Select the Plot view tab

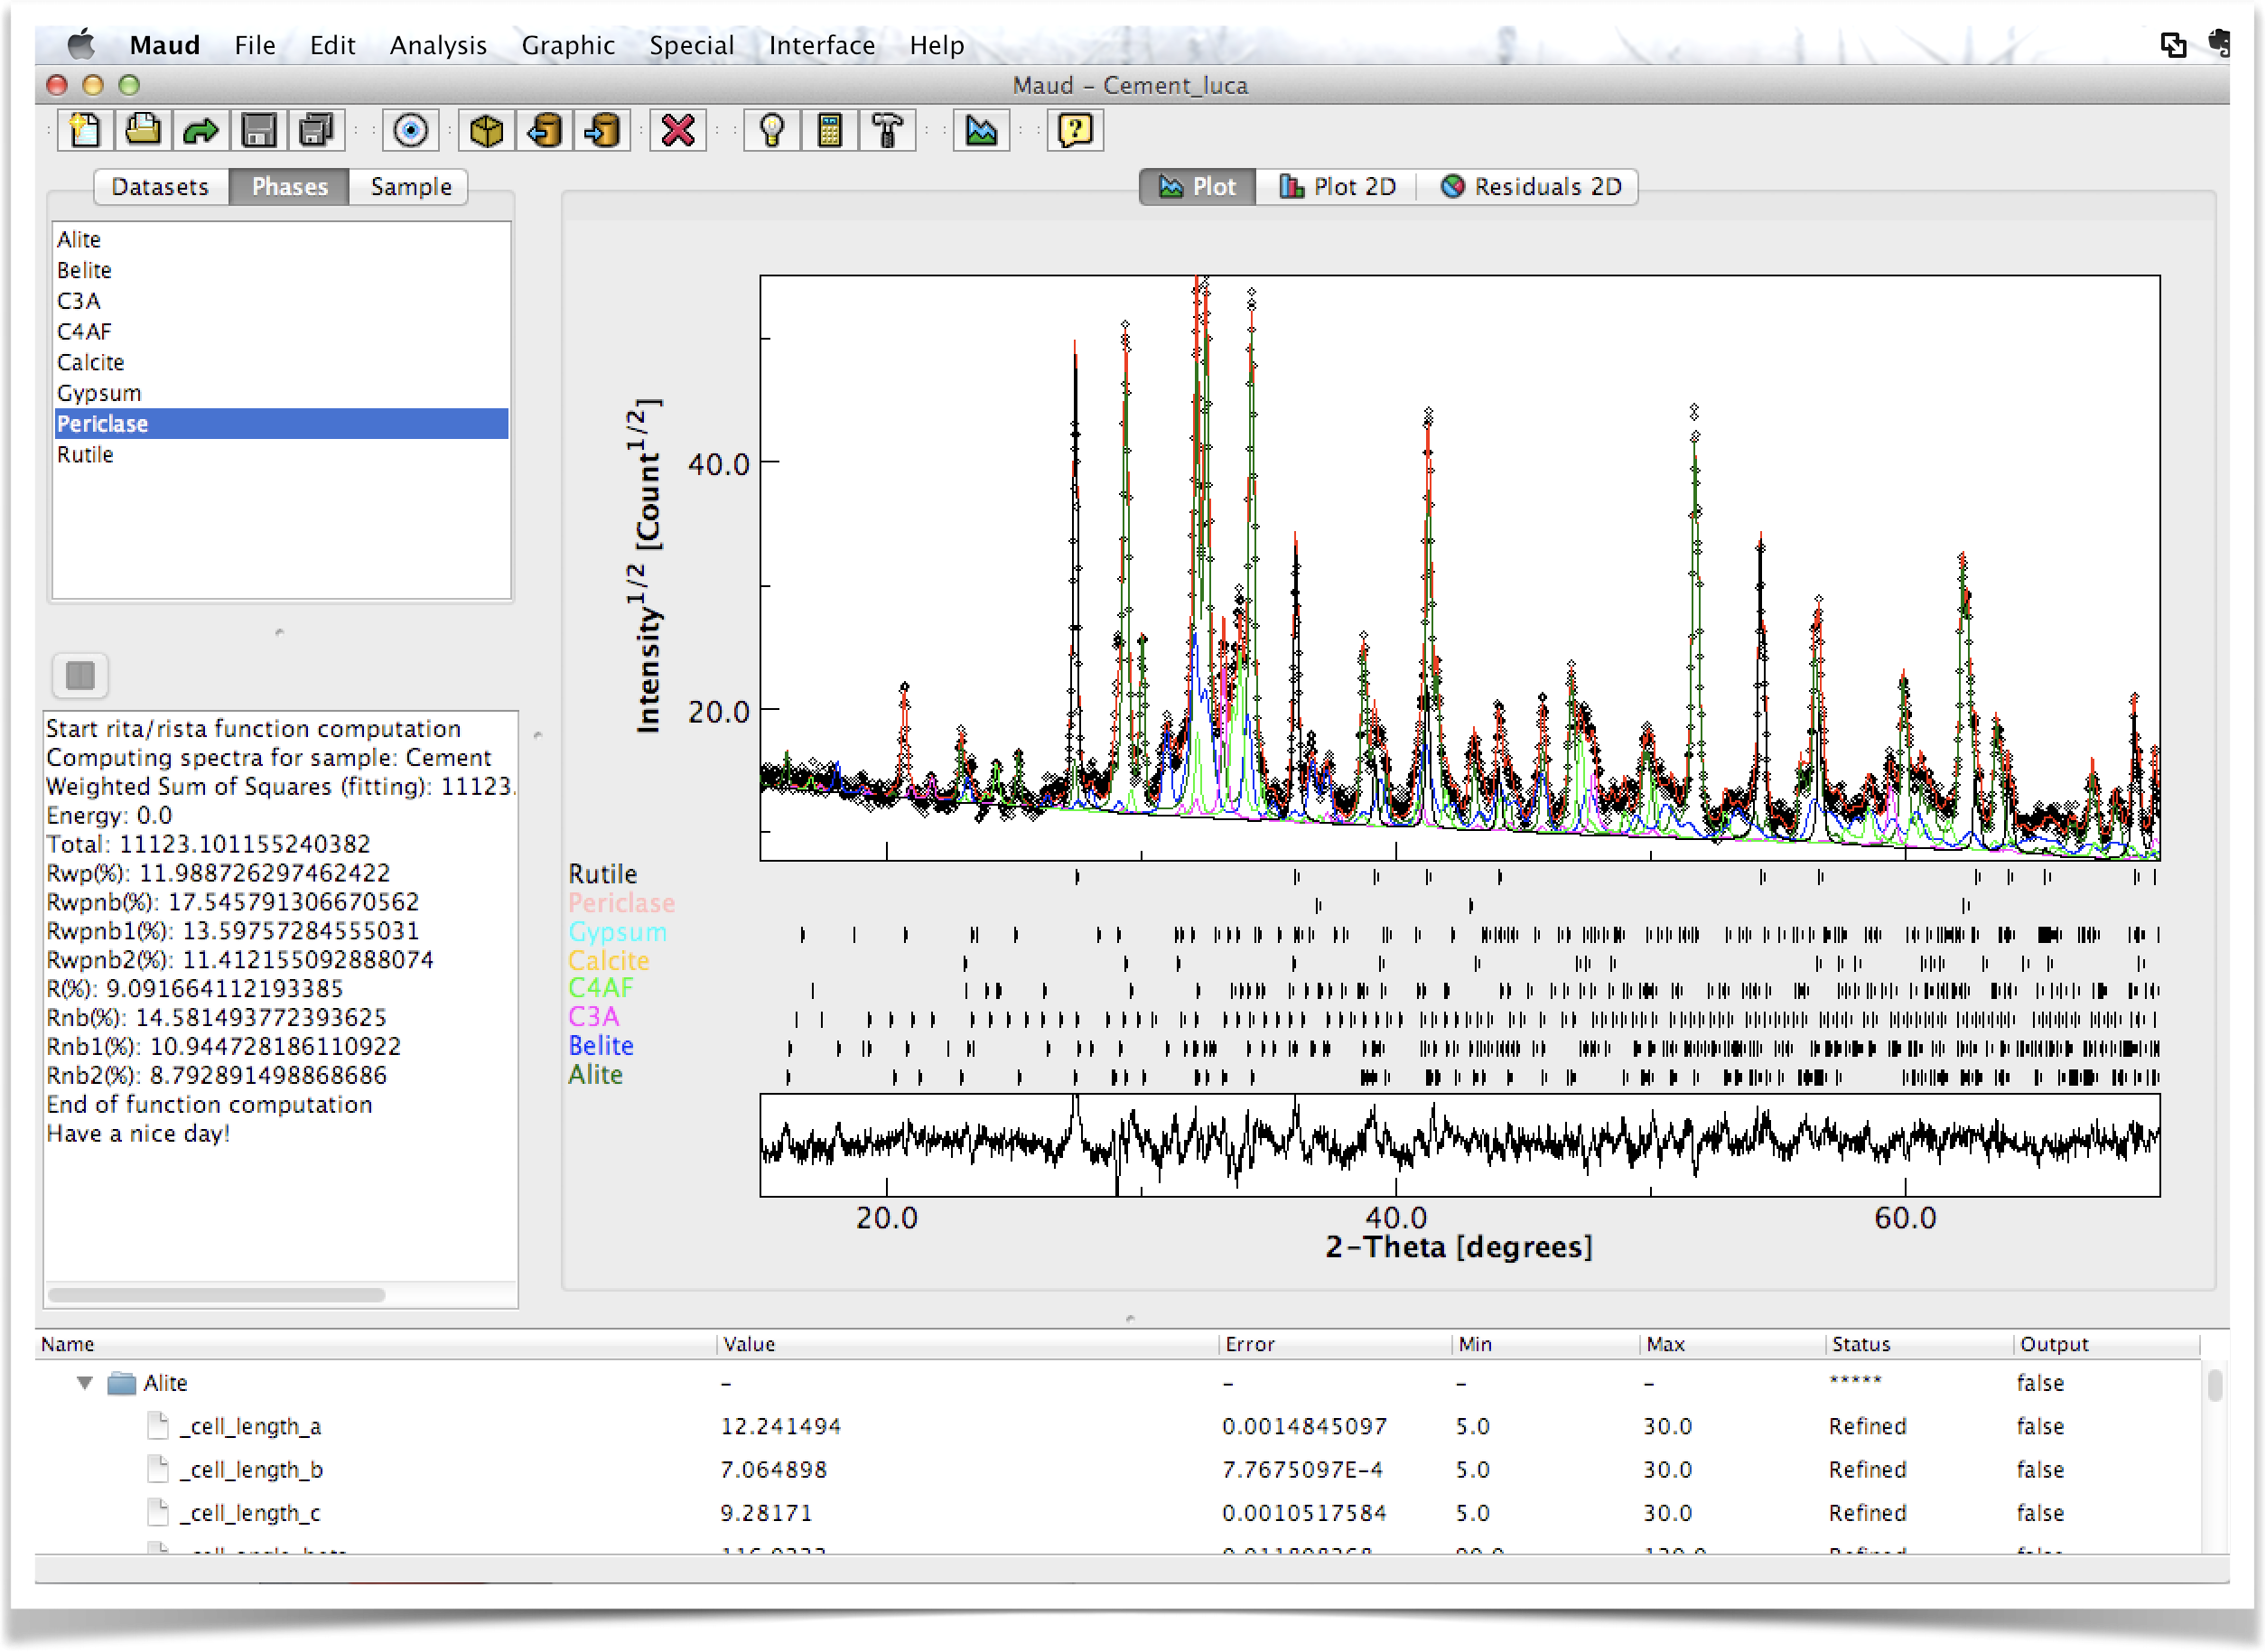pyautogui.click(x=1198, y=187)
